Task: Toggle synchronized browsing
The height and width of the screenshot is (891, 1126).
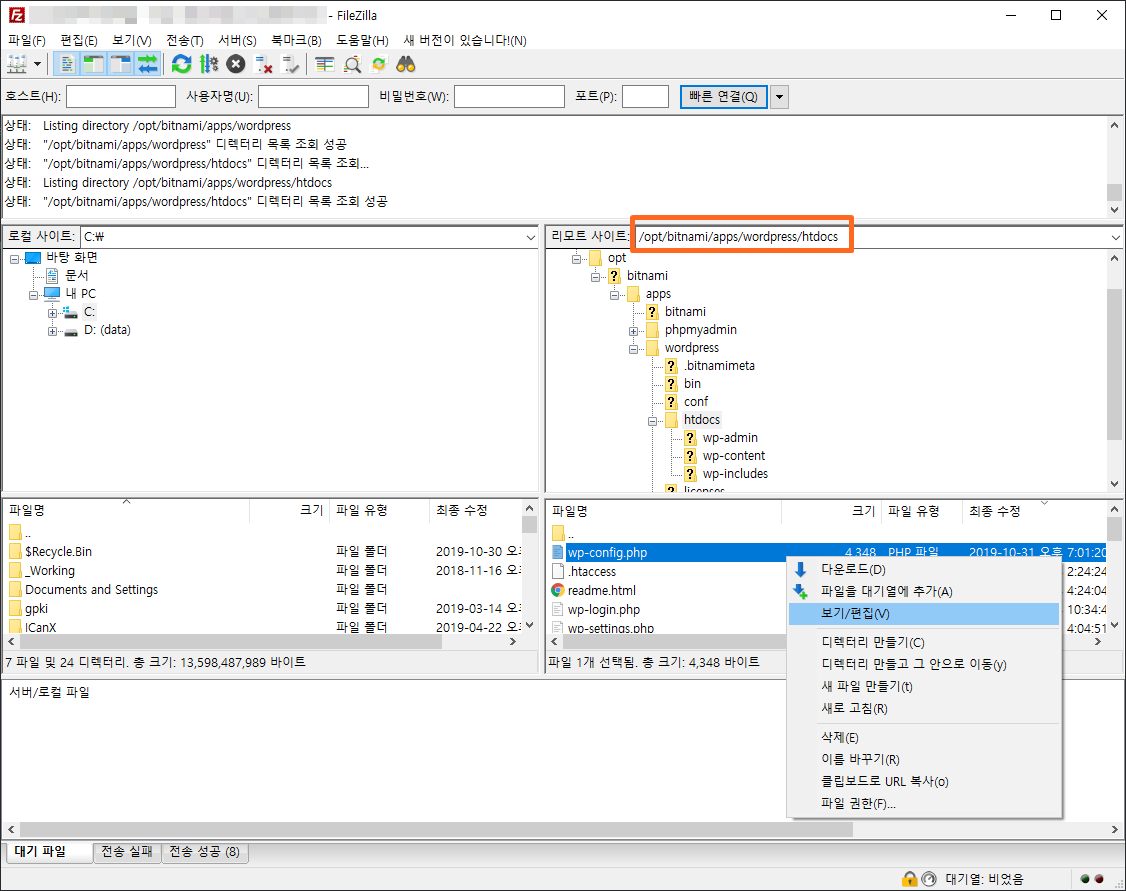Action: point(379,65)
